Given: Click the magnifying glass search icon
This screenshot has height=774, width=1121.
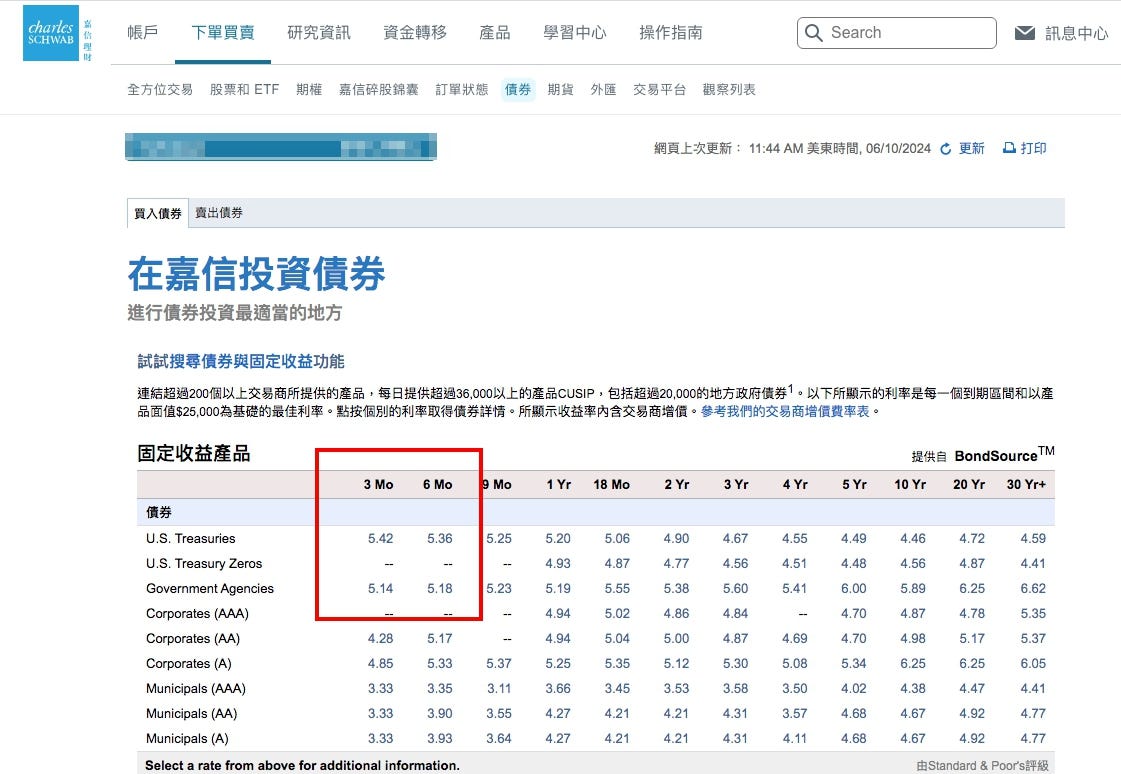Looking at the screenshot, I should pos(815,33).
